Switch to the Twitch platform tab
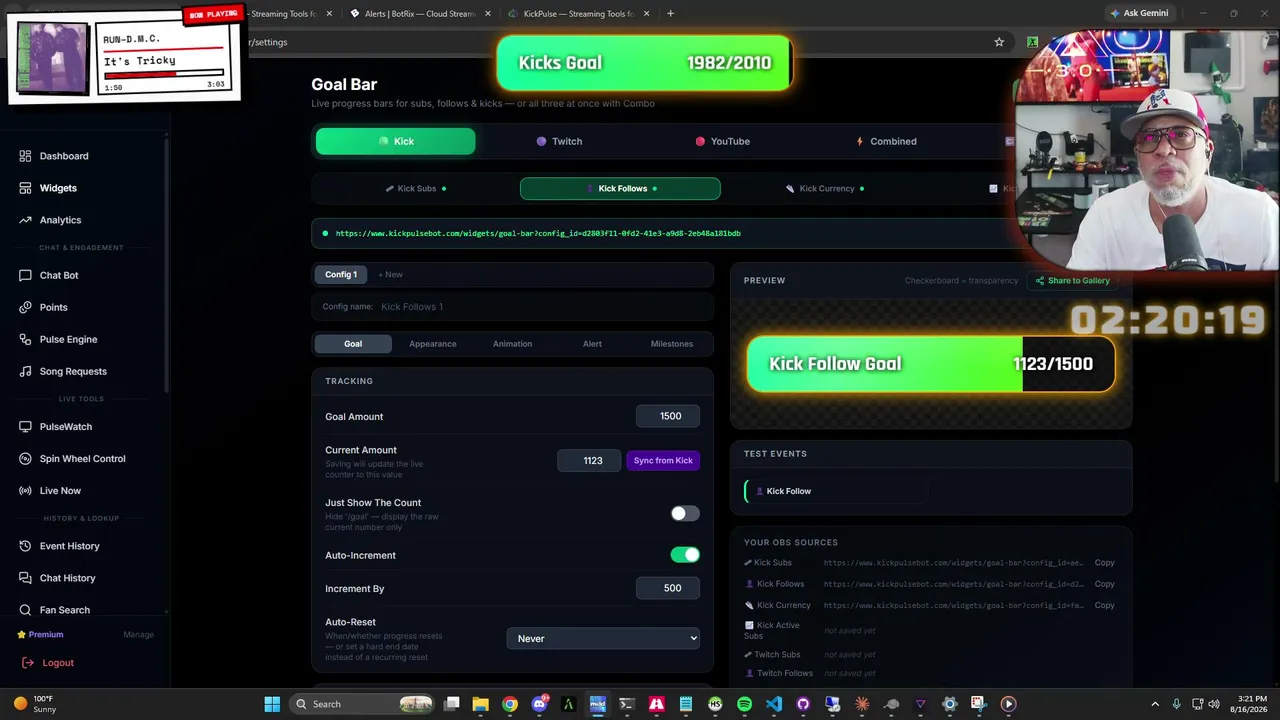 click(559, 141)
